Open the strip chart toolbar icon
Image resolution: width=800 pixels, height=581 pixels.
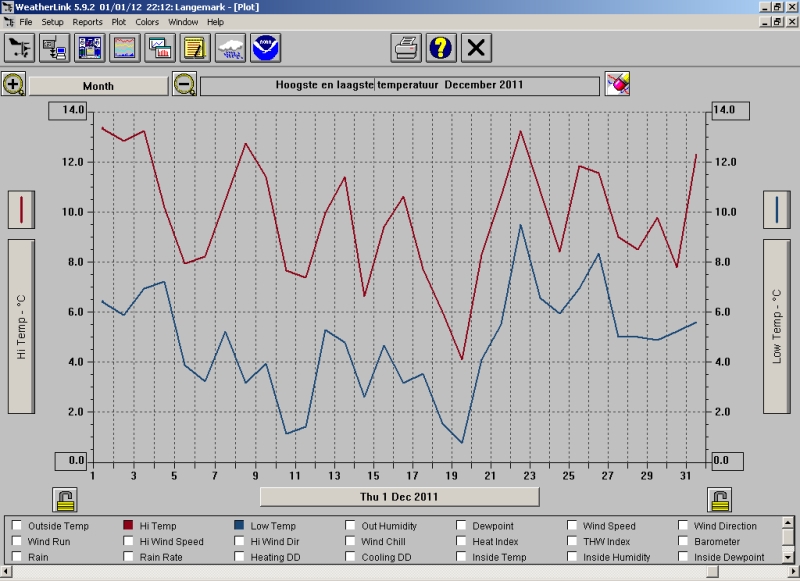pos(125,48)
